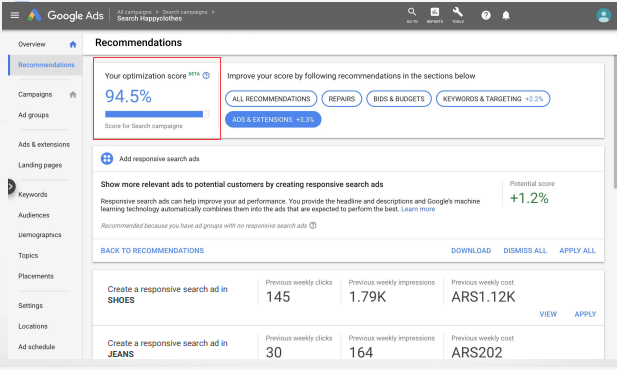Click Apply All recommendations
617x370 pixels.
(x=577, y=251)
